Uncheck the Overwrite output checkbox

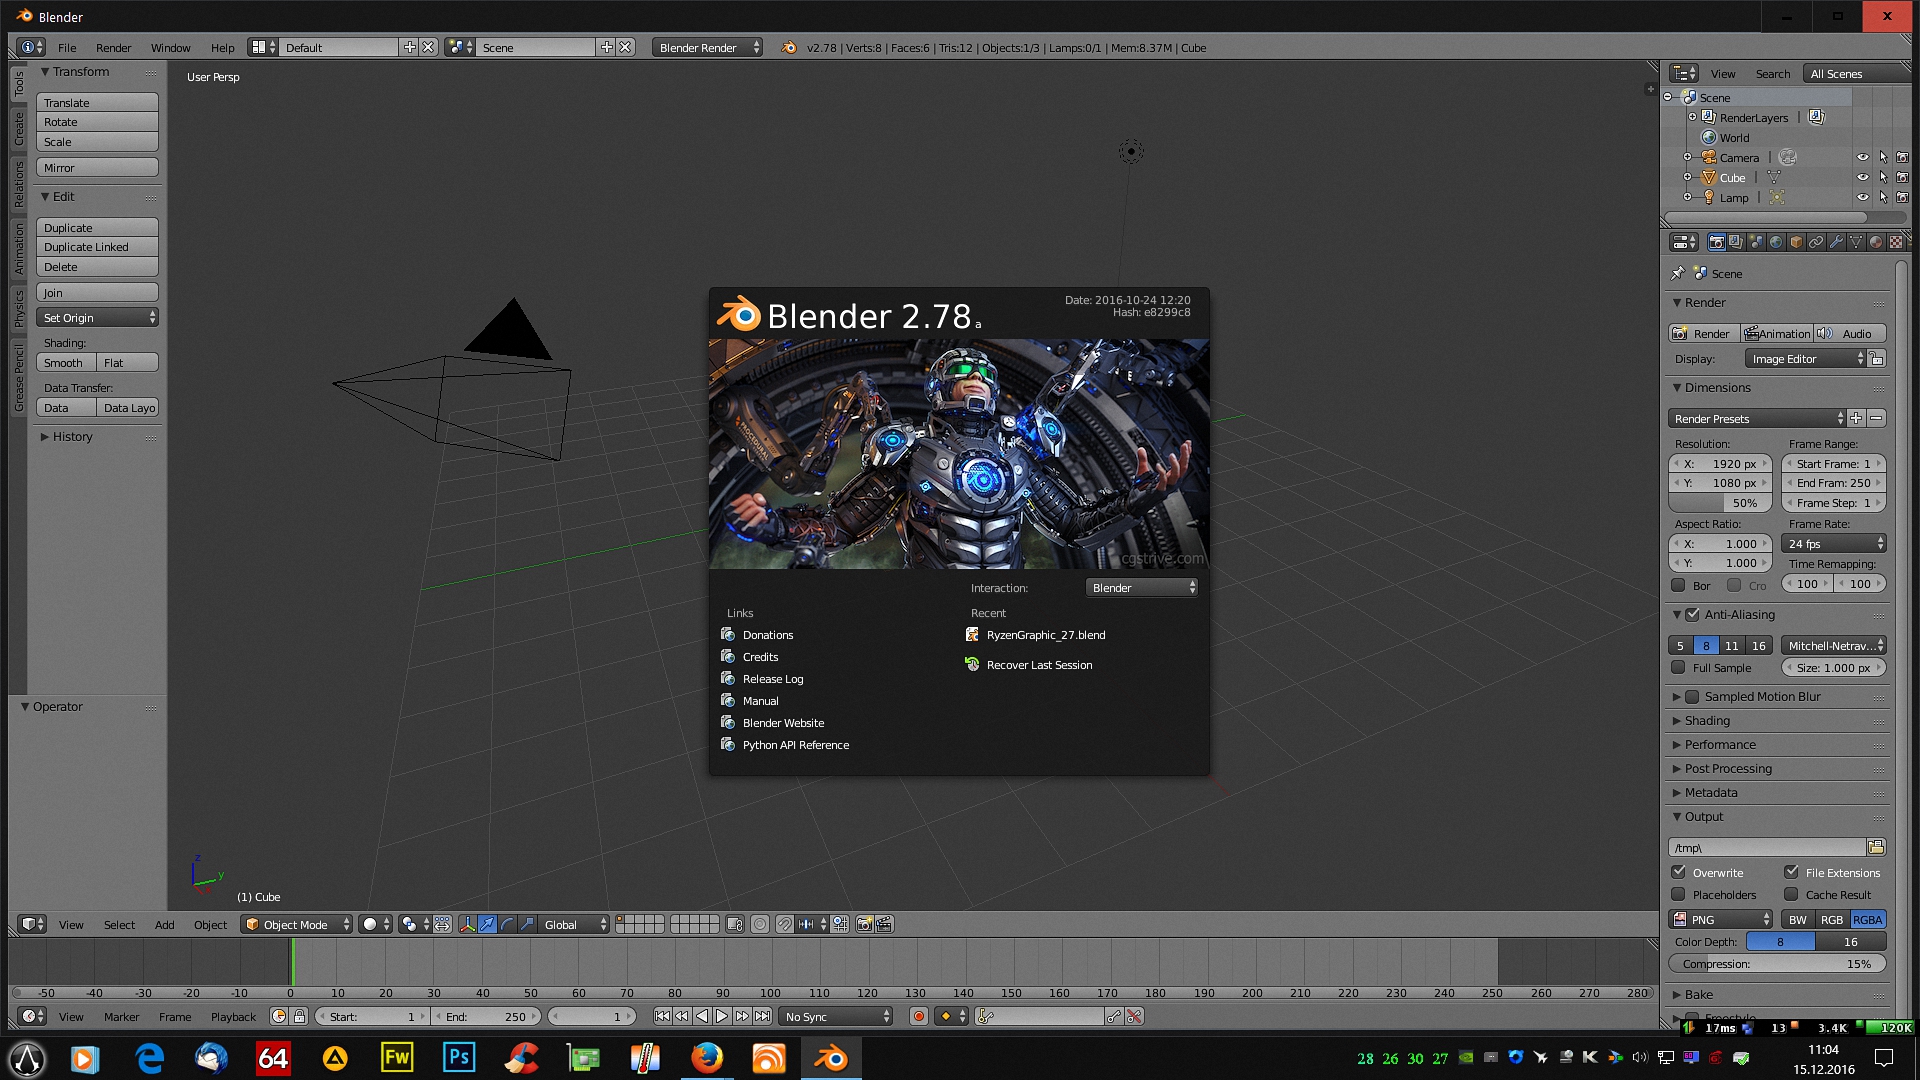[x=1679, y=873]
